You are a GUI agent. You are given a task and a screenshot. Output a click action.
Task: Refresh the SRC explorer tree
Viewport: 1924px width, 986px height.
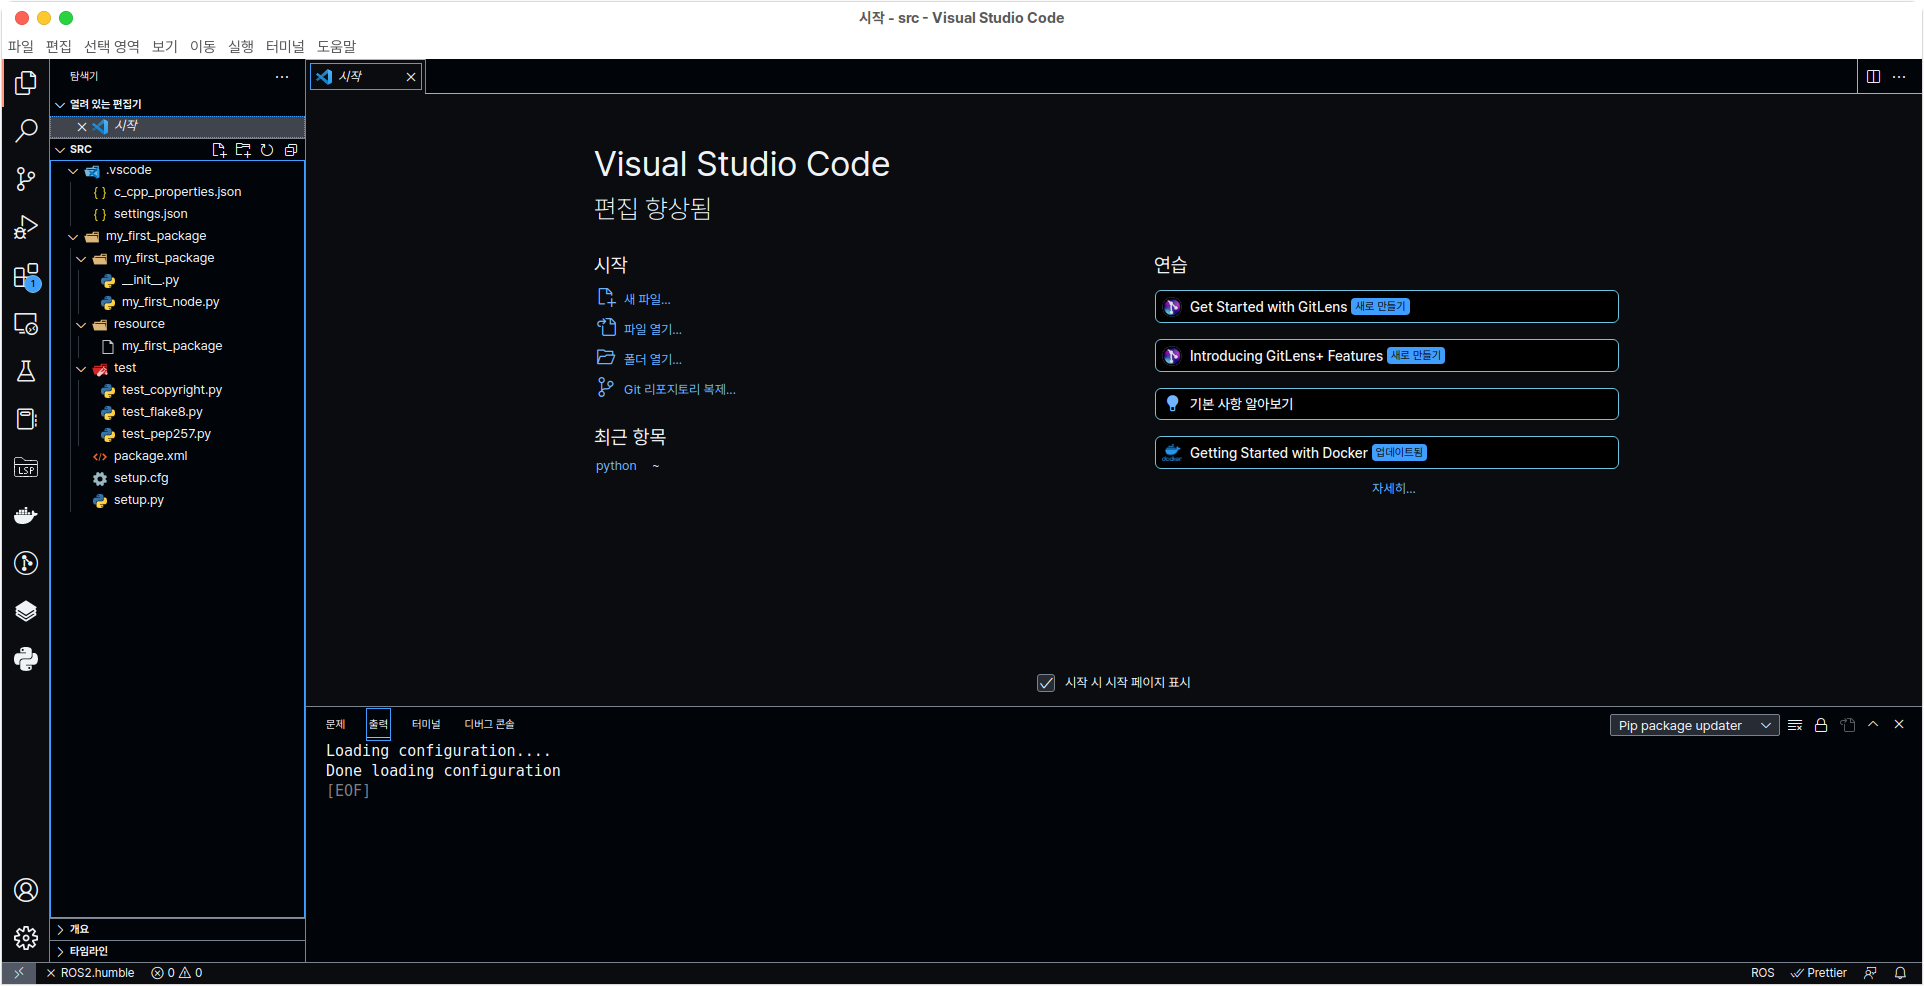(x=267, y=150)
